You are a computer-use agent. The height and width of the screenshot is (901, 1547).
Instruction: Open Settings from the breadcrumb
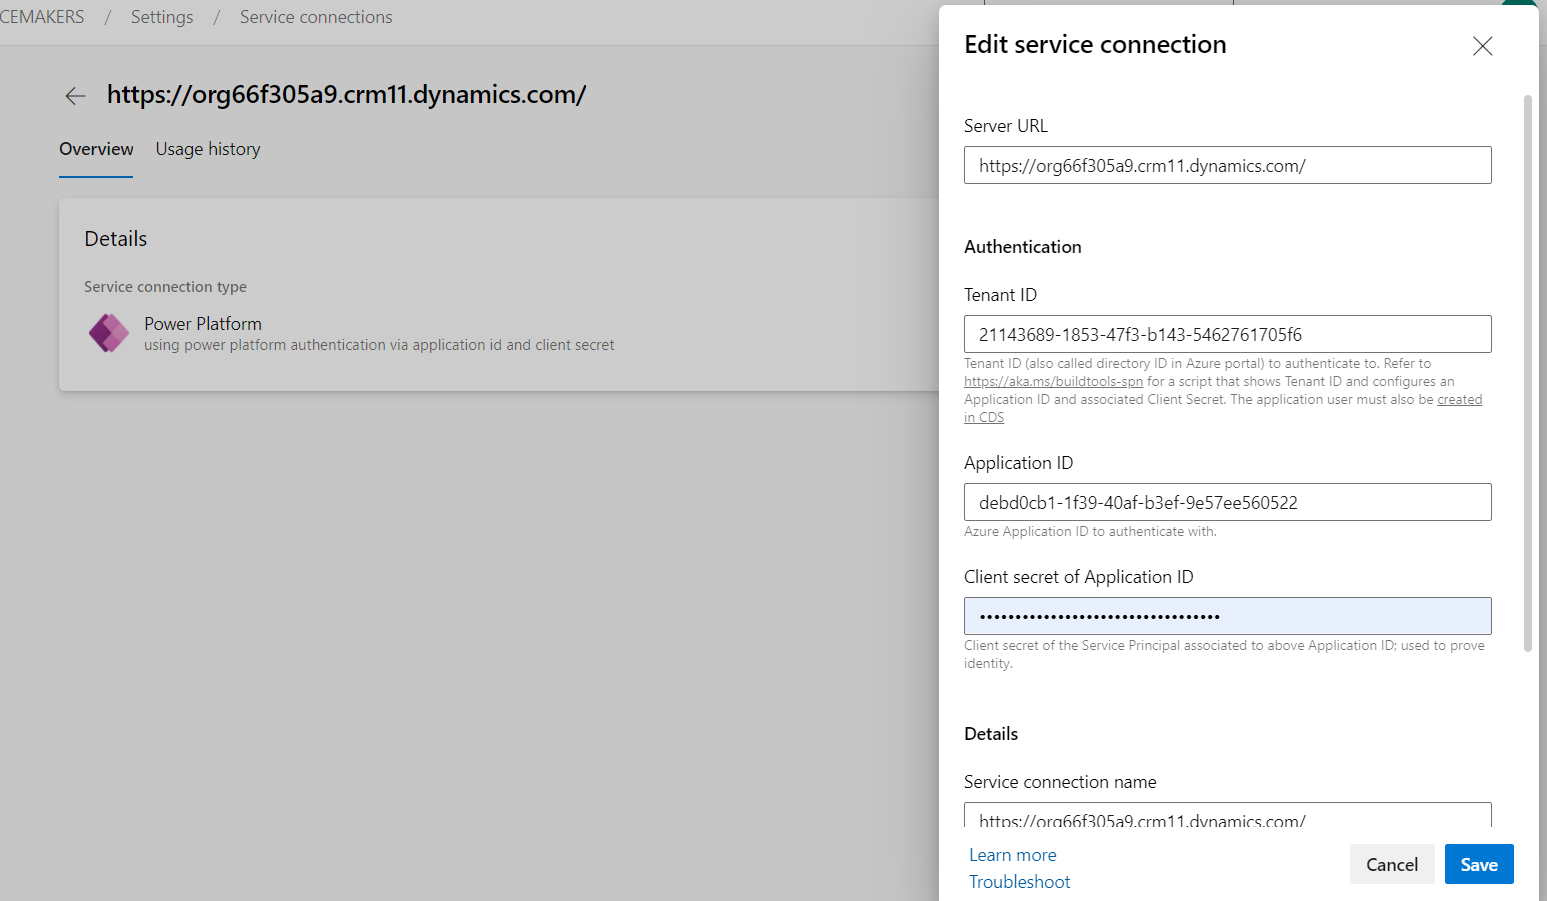(161, 16)
